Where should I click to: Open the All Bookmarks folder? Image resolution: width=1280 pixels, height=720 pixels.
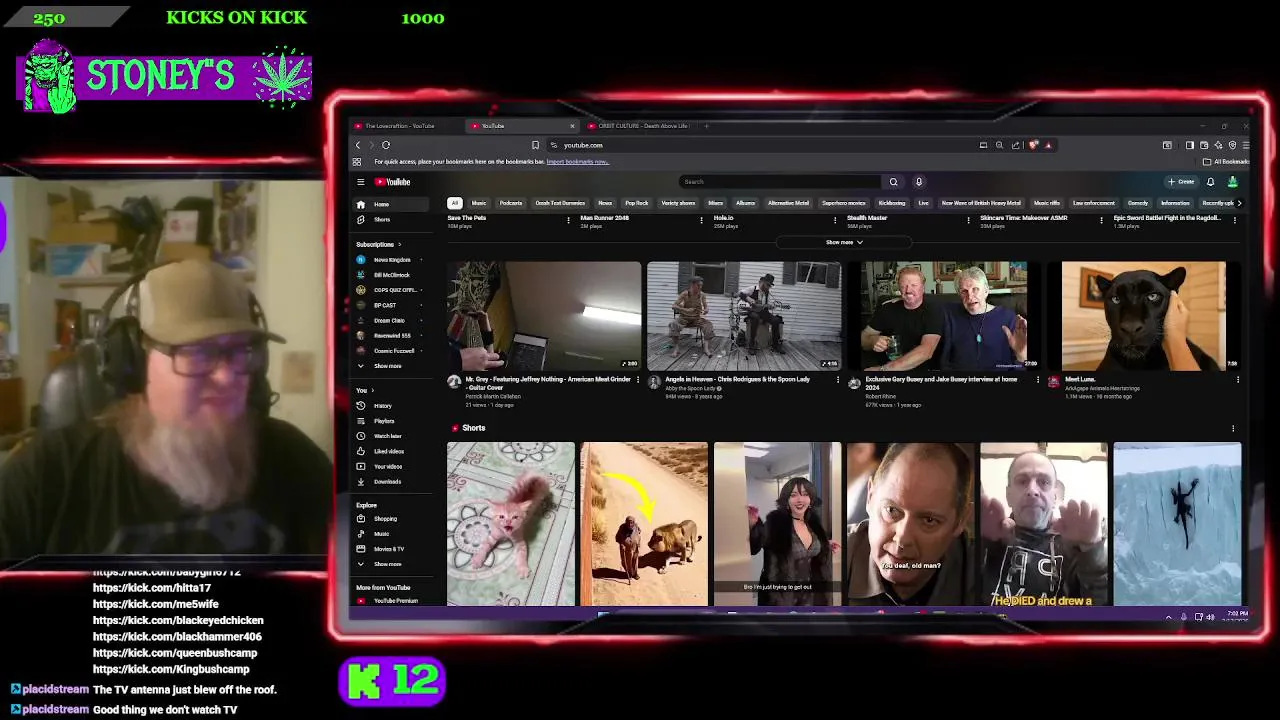[1227, 162]
